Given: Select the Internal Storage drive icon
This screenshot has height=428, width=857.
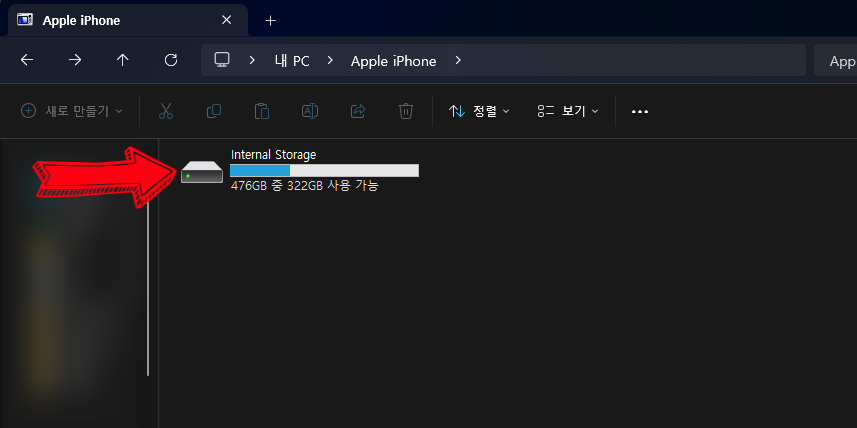Looking at the screenshot, I should [202, 172].
